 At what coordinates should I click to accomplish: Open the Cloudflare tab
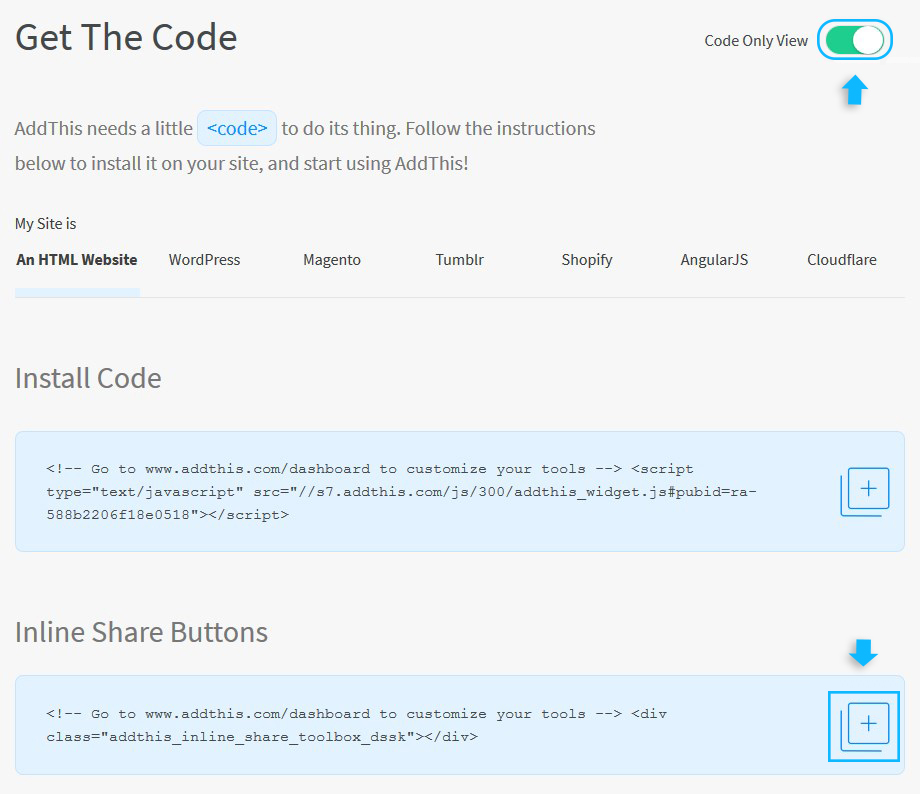[841, 259]
